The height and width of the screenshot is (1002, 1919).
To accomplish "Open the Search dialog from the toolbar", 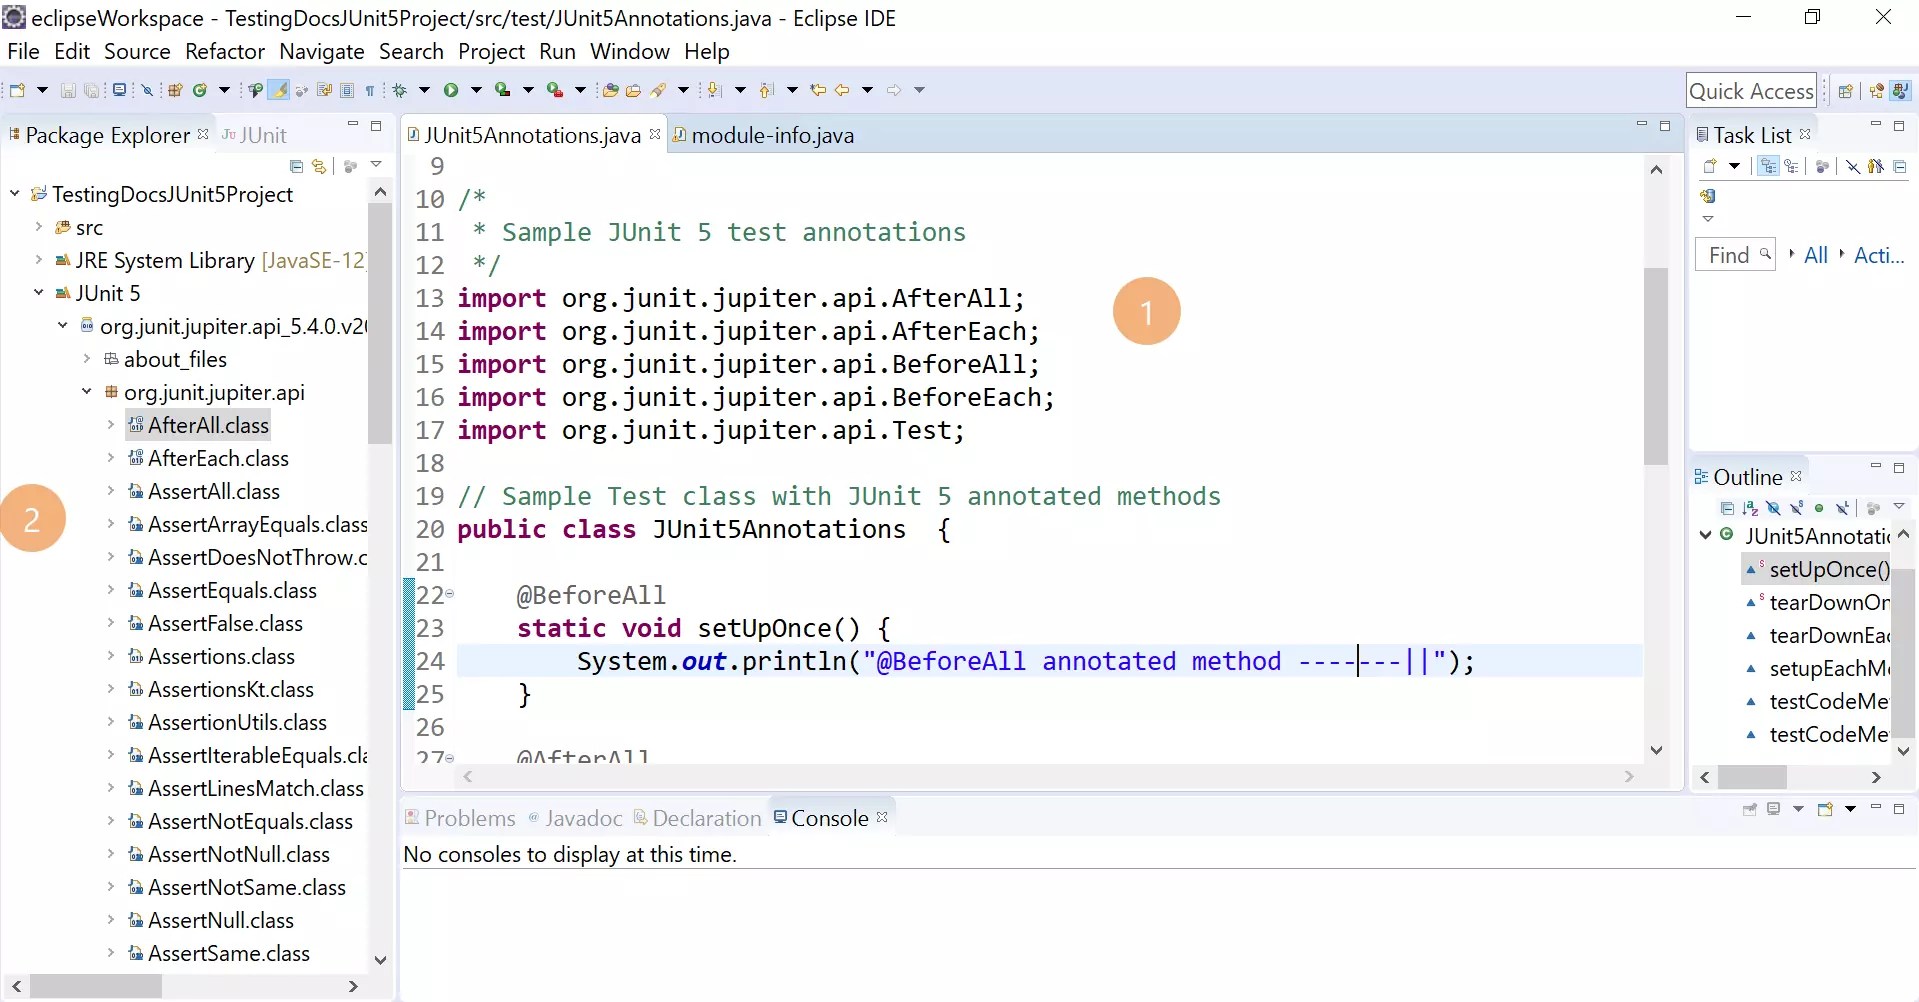I will pyautogui.click(x=663, y=89).
